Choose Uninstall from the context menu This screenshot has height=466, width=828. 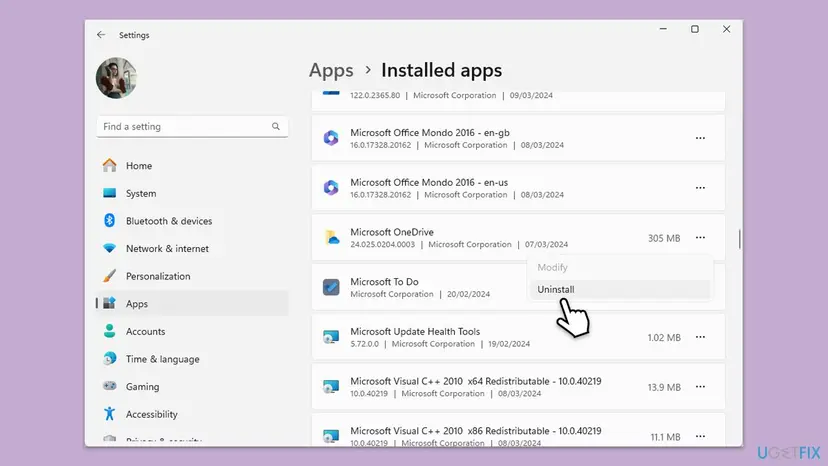(x=620, y=289)
